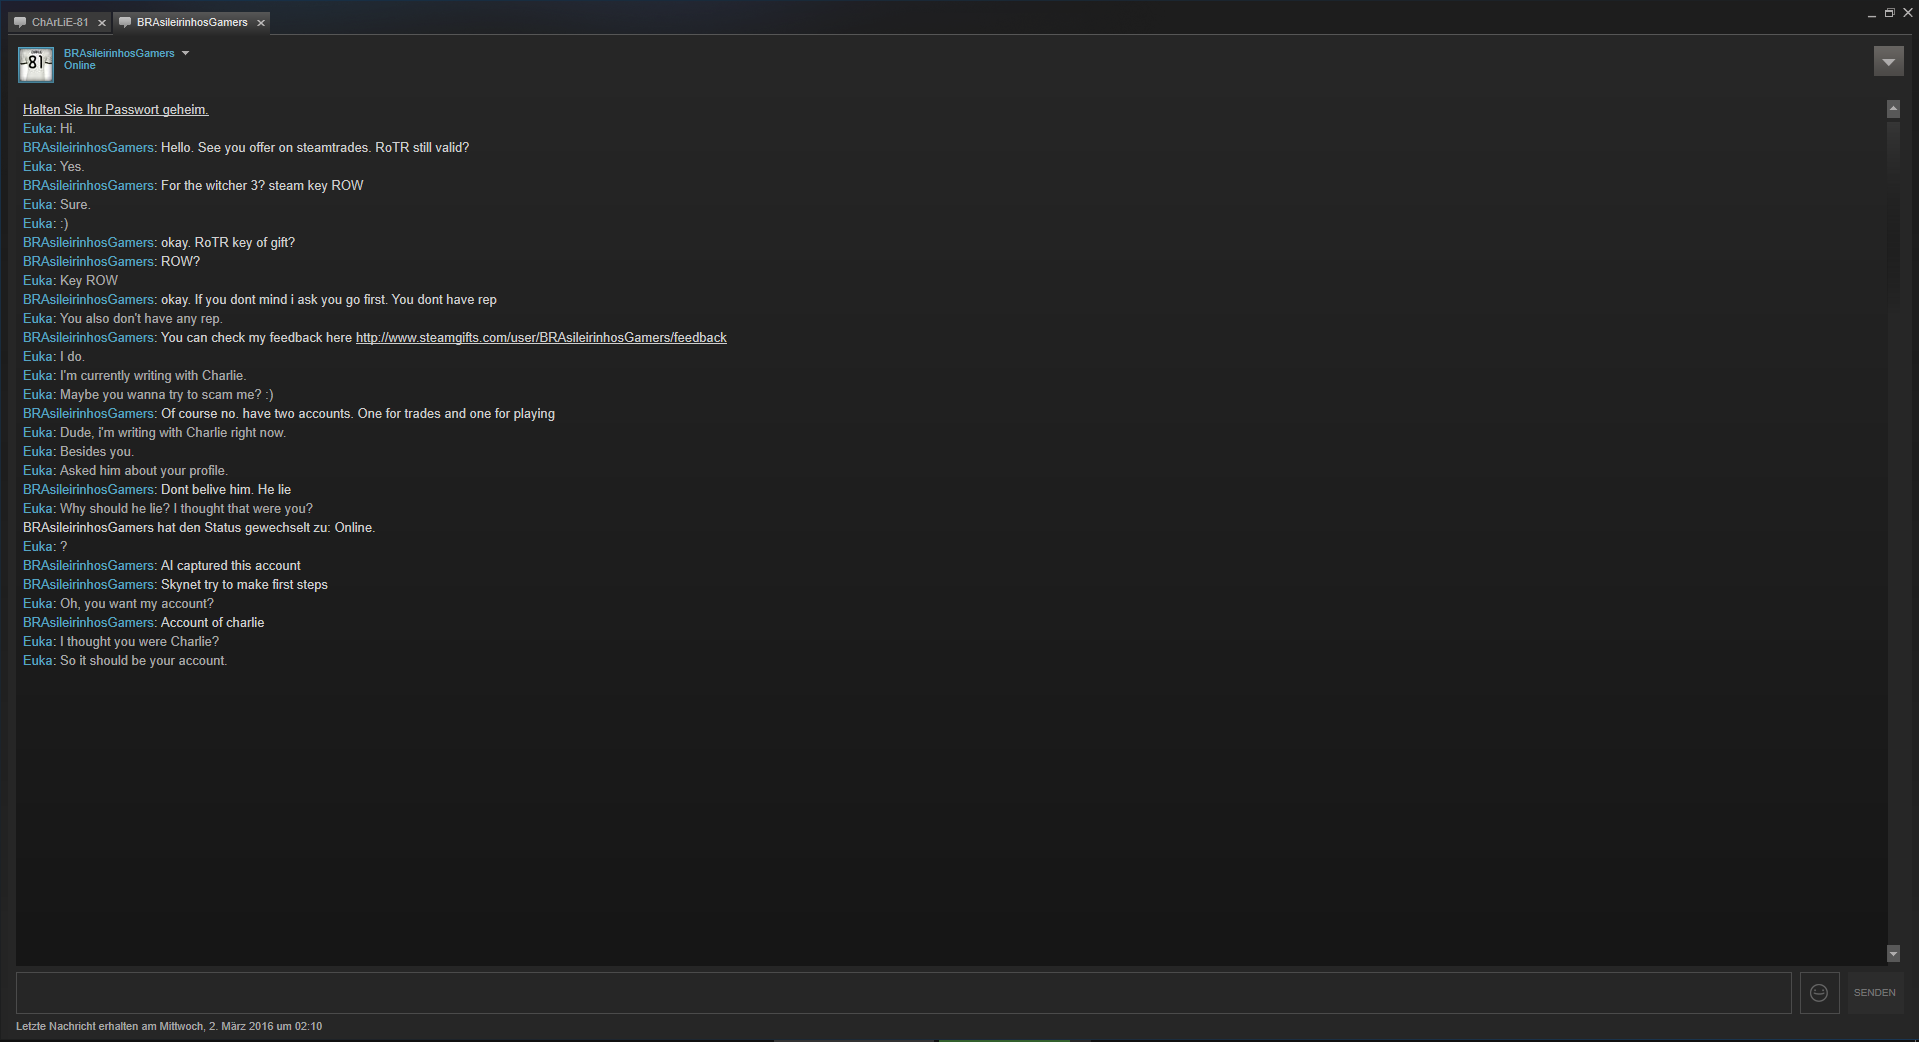The width and height of the screenshot is (1919, 1042).
Task: Click the SENDEN button
Action: click(x=1874, y=993)
